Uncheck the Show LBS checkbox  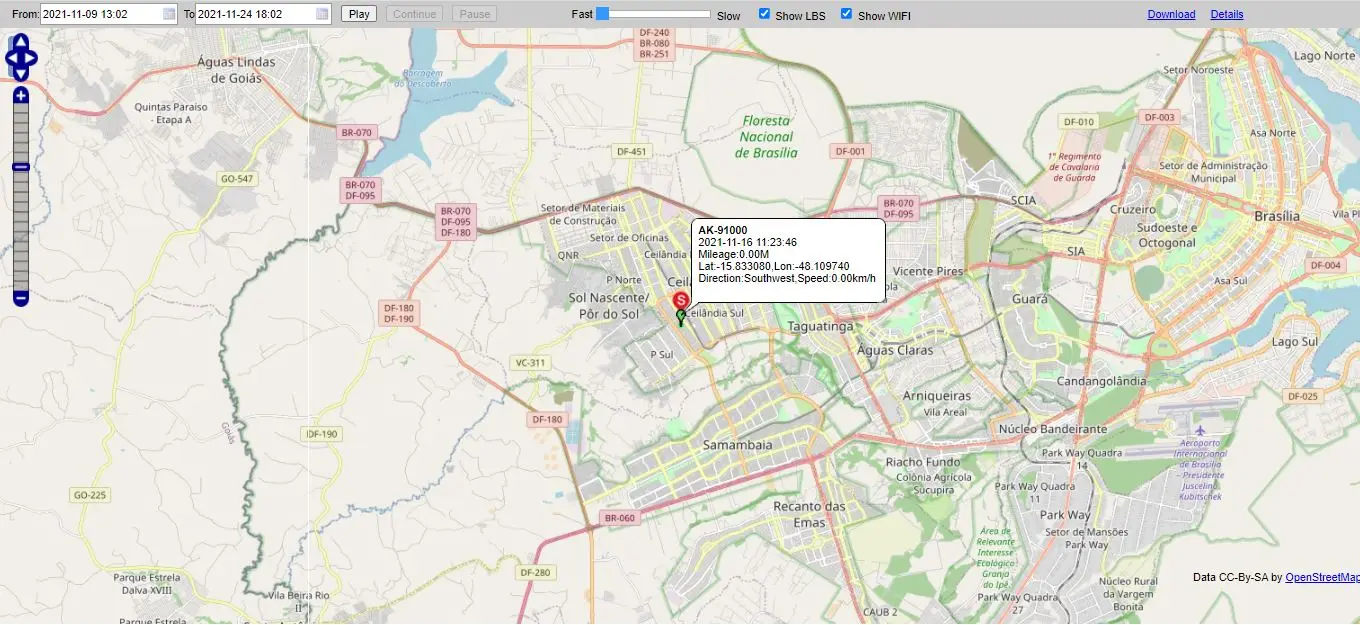tap(765, 14)
